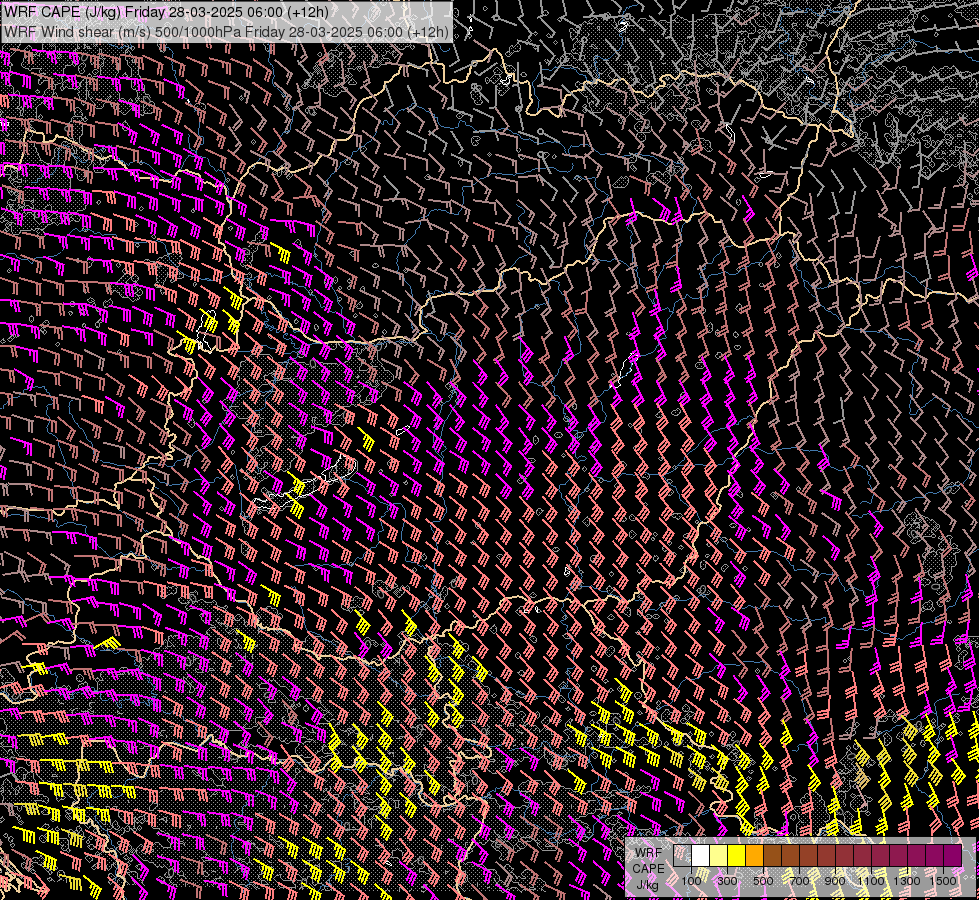Select the orange CAPE legend swatch

[x=754, y=856]
